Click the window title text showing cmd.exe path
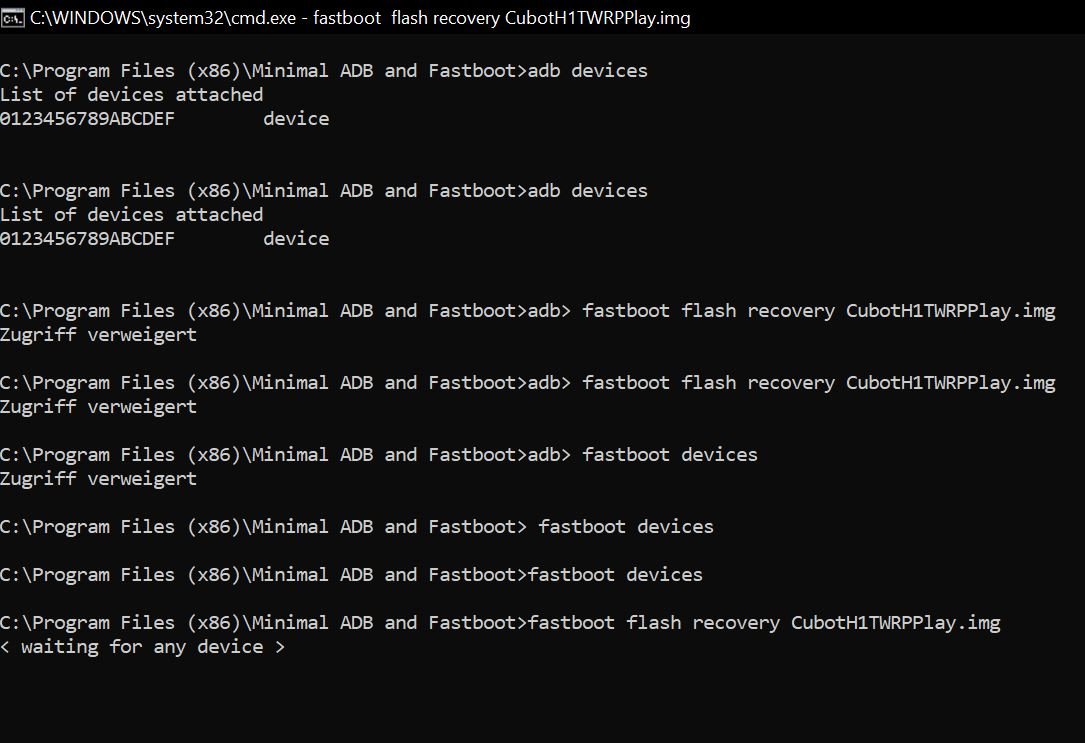The height and width of the screenshot is (743, 1085). click(360, 18)
